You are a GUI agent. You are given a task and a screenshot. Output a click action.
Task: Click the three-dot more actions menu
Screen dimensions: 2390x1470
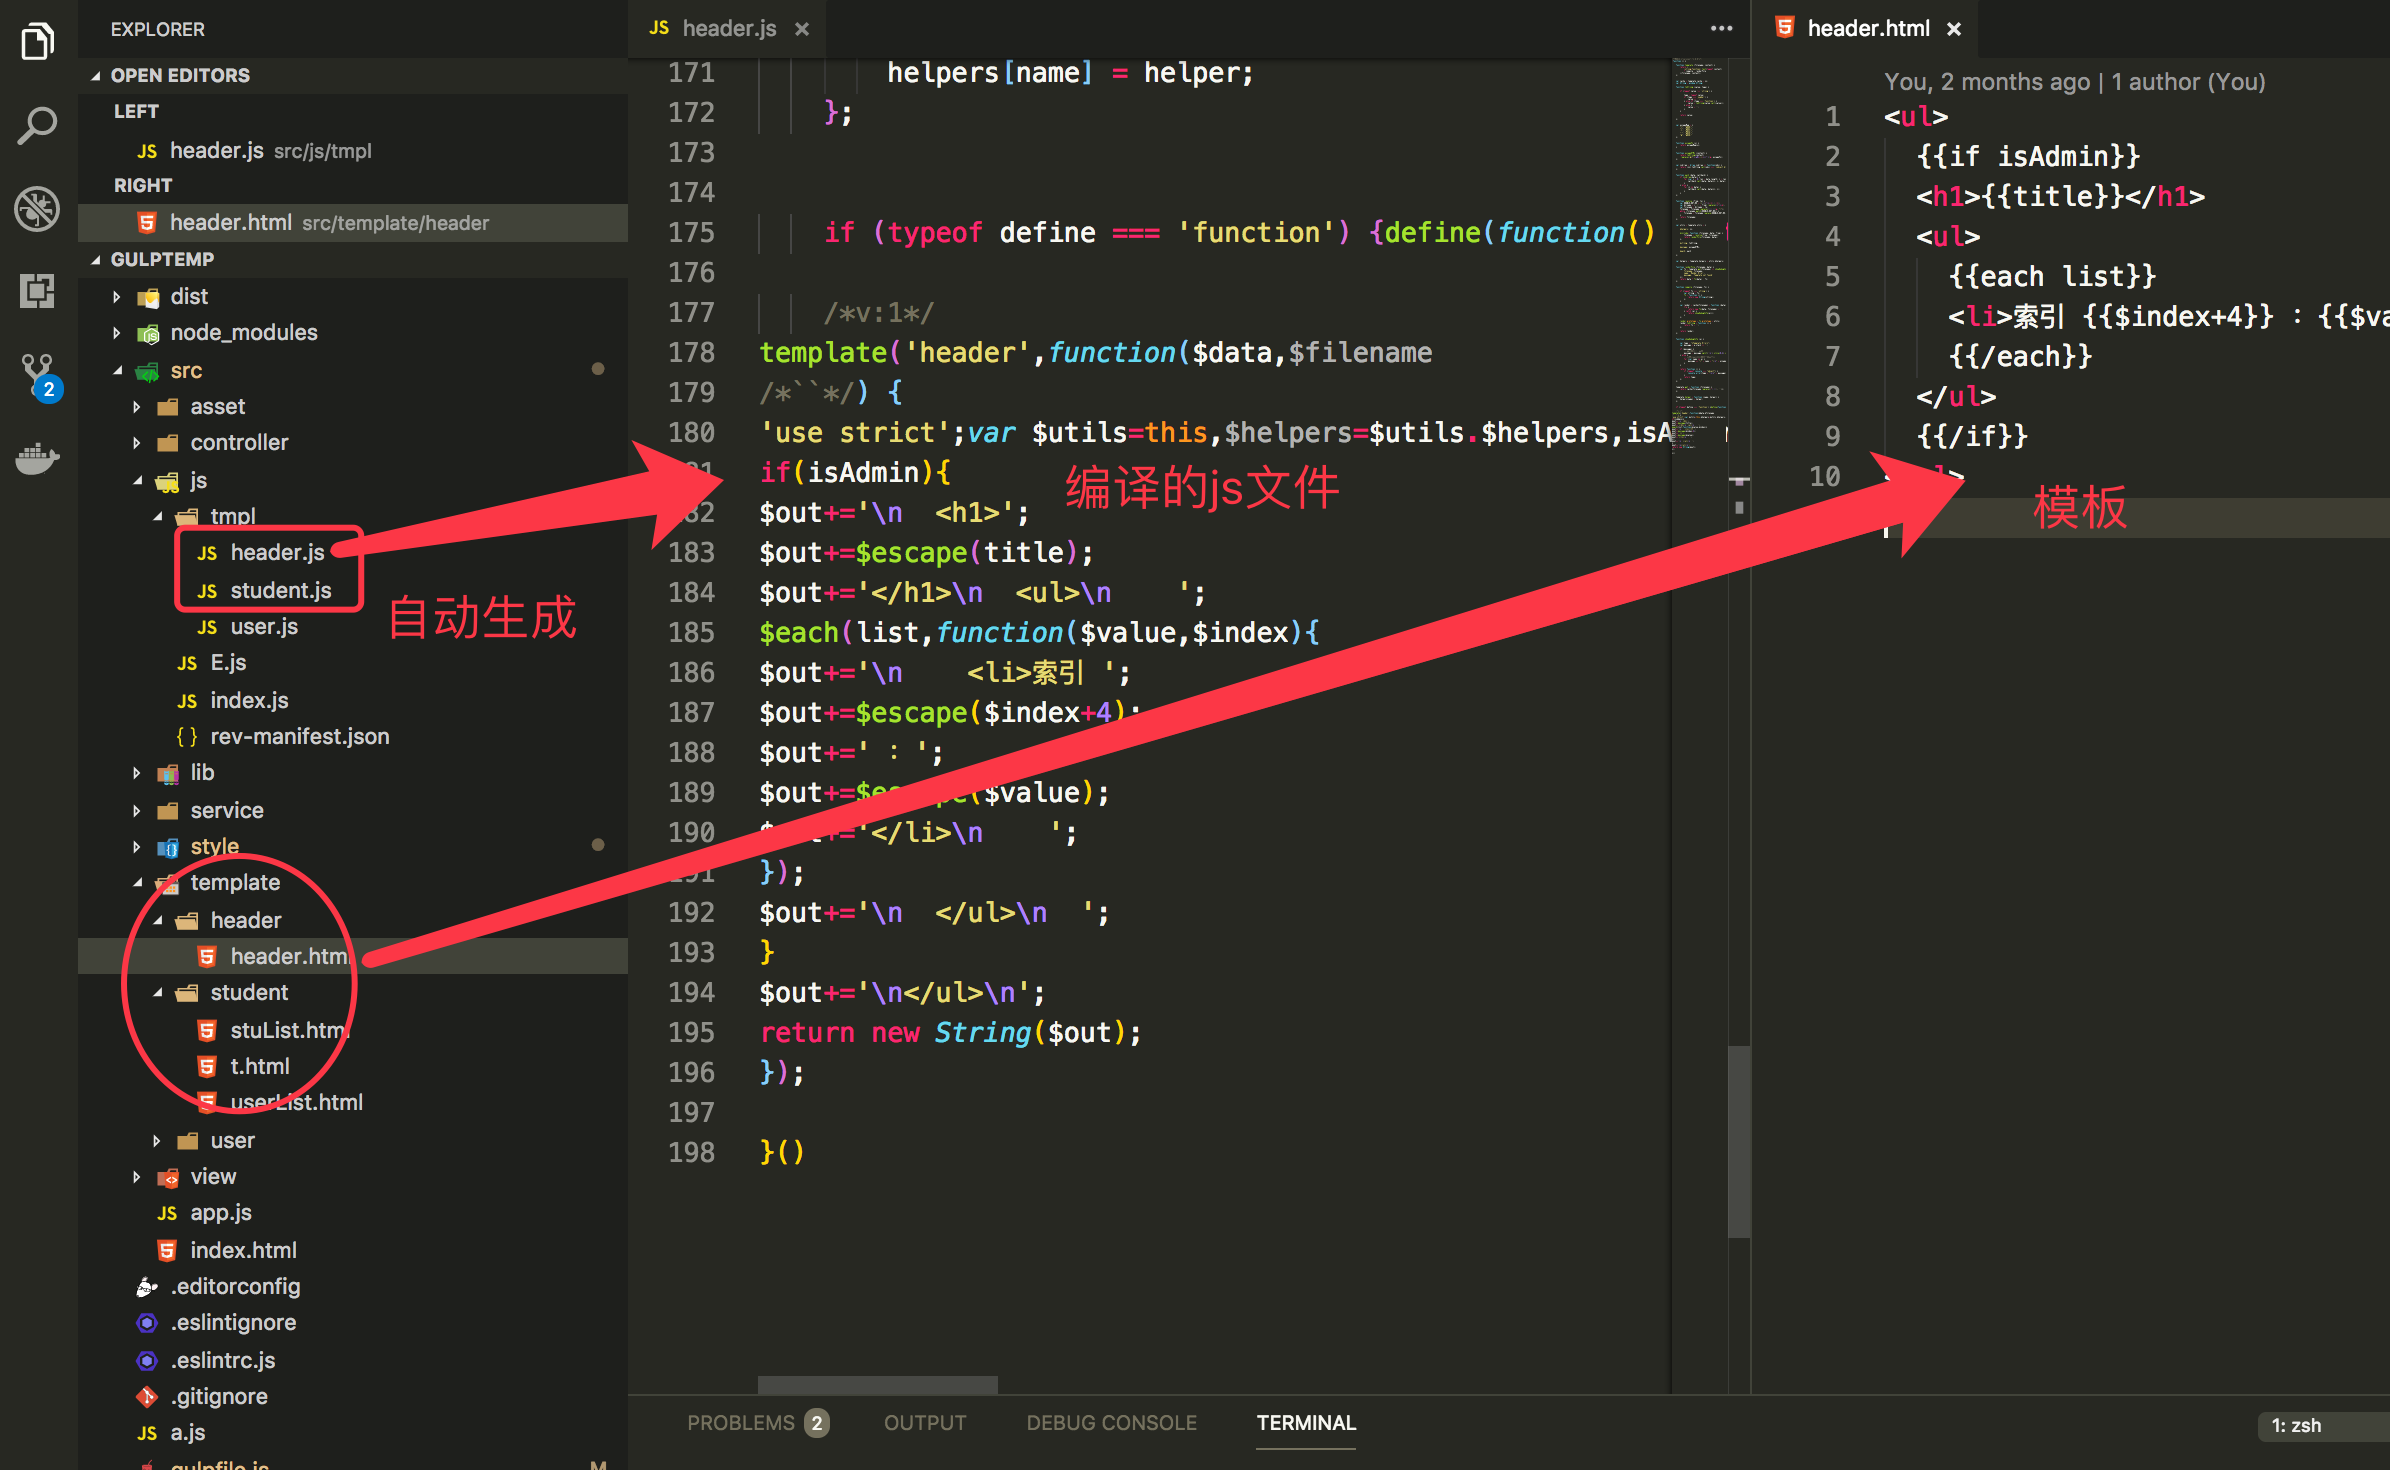[1721, 28]
